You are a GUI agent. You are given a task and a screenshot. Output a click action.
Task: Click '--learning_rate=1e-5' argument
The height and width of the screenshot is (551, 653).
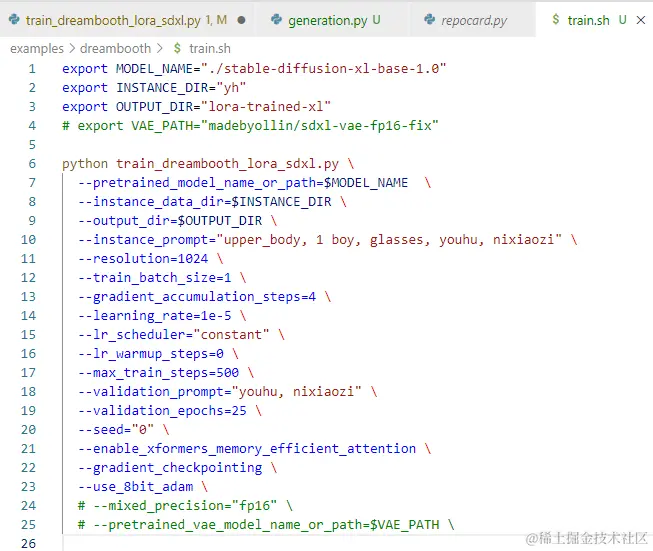155,316
